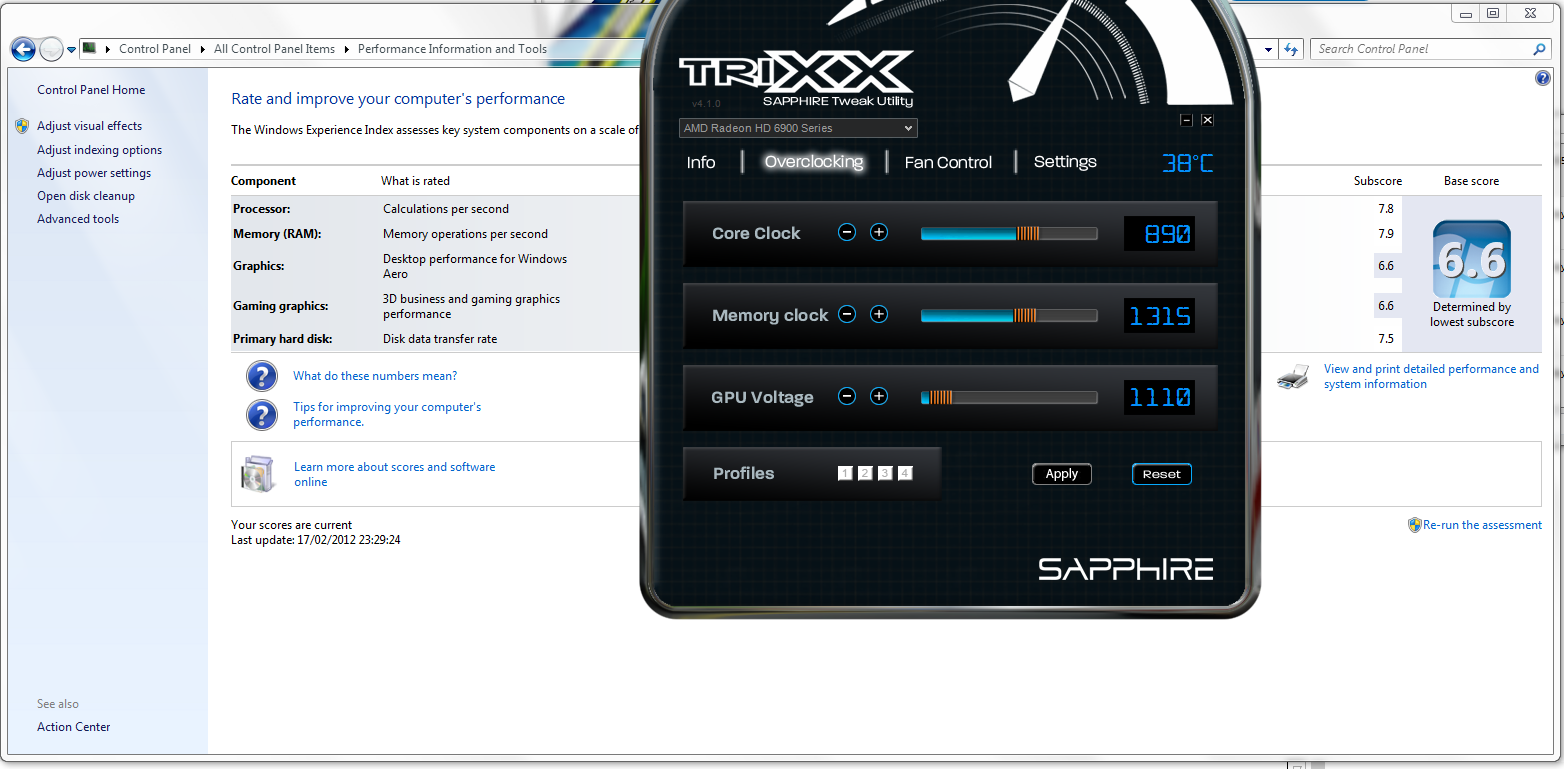The height and width of the screenshot is (769, 1564).
Task: Click the help icon beside Tips for improving performance
Action: click(x=261, y=415)
